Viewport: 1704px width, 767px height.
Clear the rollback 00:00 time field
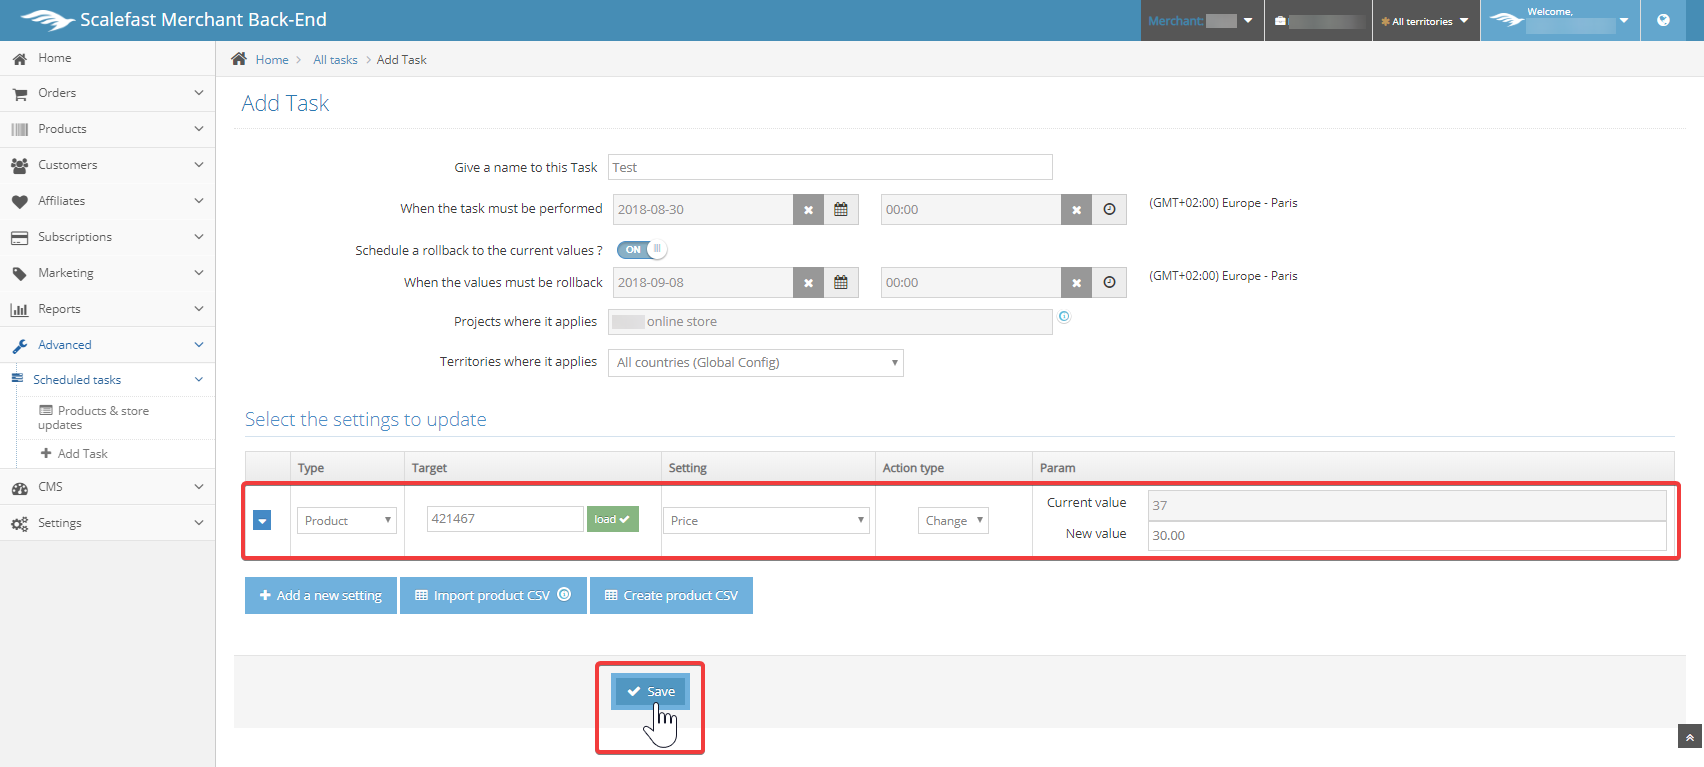1076,283
